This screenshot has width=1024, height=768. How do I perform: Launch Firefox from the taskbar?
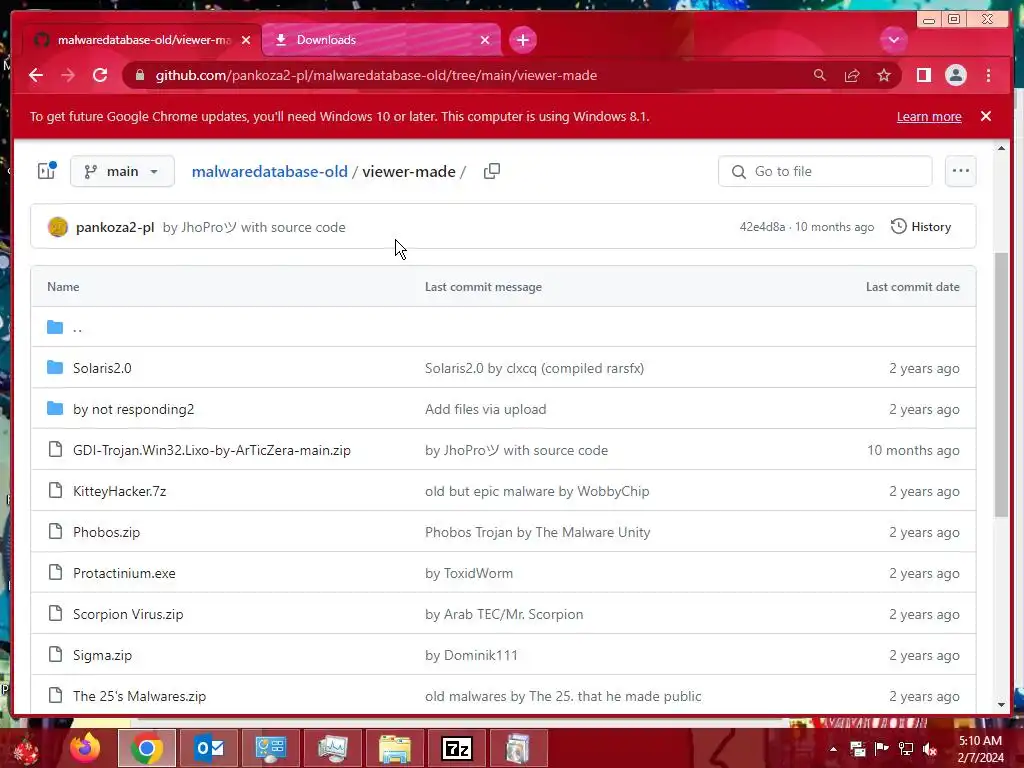point(85,748)
